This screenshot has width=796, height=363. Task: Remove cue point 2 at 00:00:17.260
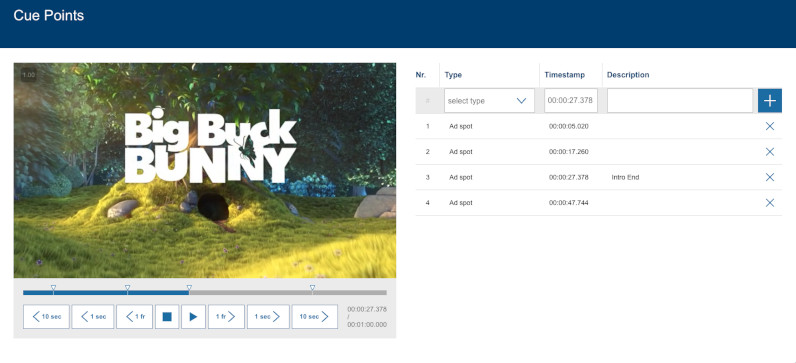tap(770, 152)
